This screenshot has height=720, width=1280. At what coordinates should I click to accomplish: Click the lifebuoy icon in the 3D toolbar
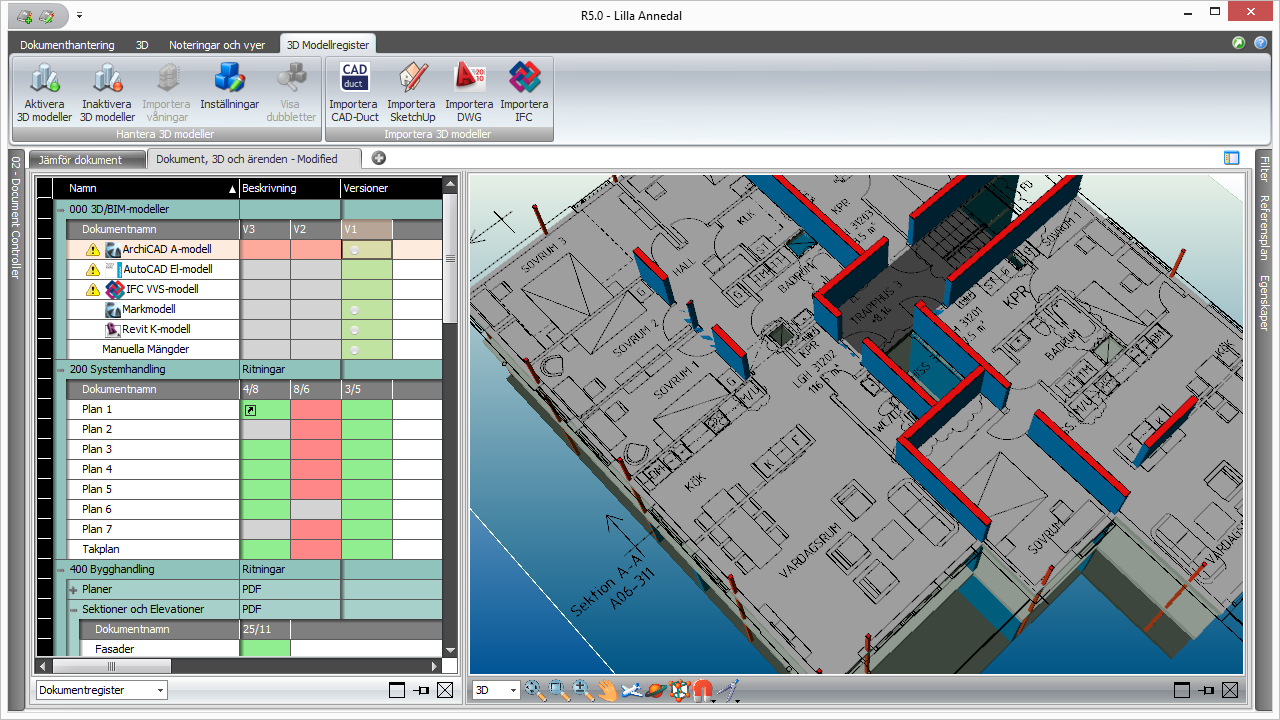tap(680, 689)
